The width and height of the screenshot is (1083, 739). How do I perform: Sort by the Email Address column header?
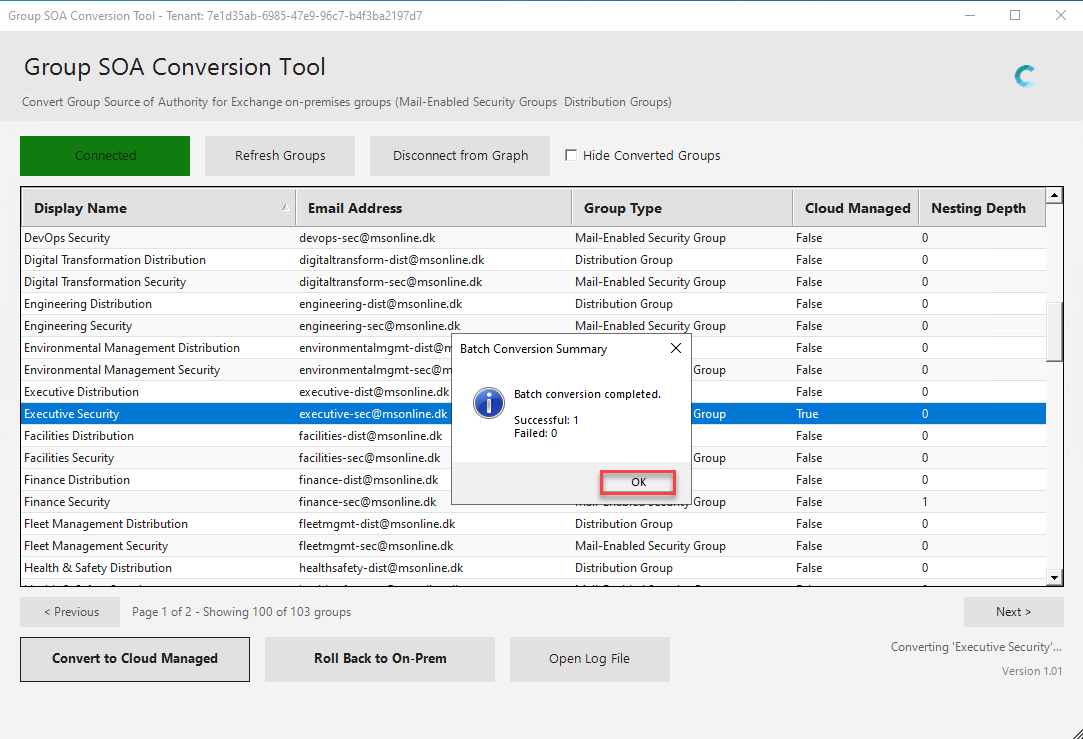click(433, 208)
